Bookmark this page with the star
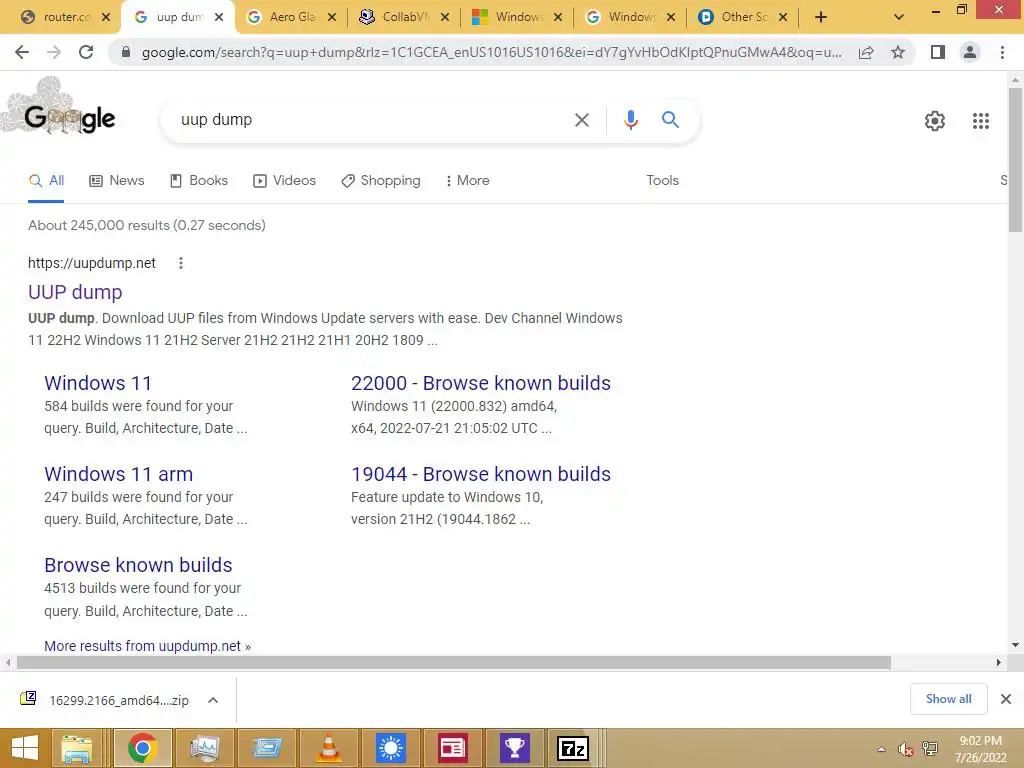 [898, 52]
